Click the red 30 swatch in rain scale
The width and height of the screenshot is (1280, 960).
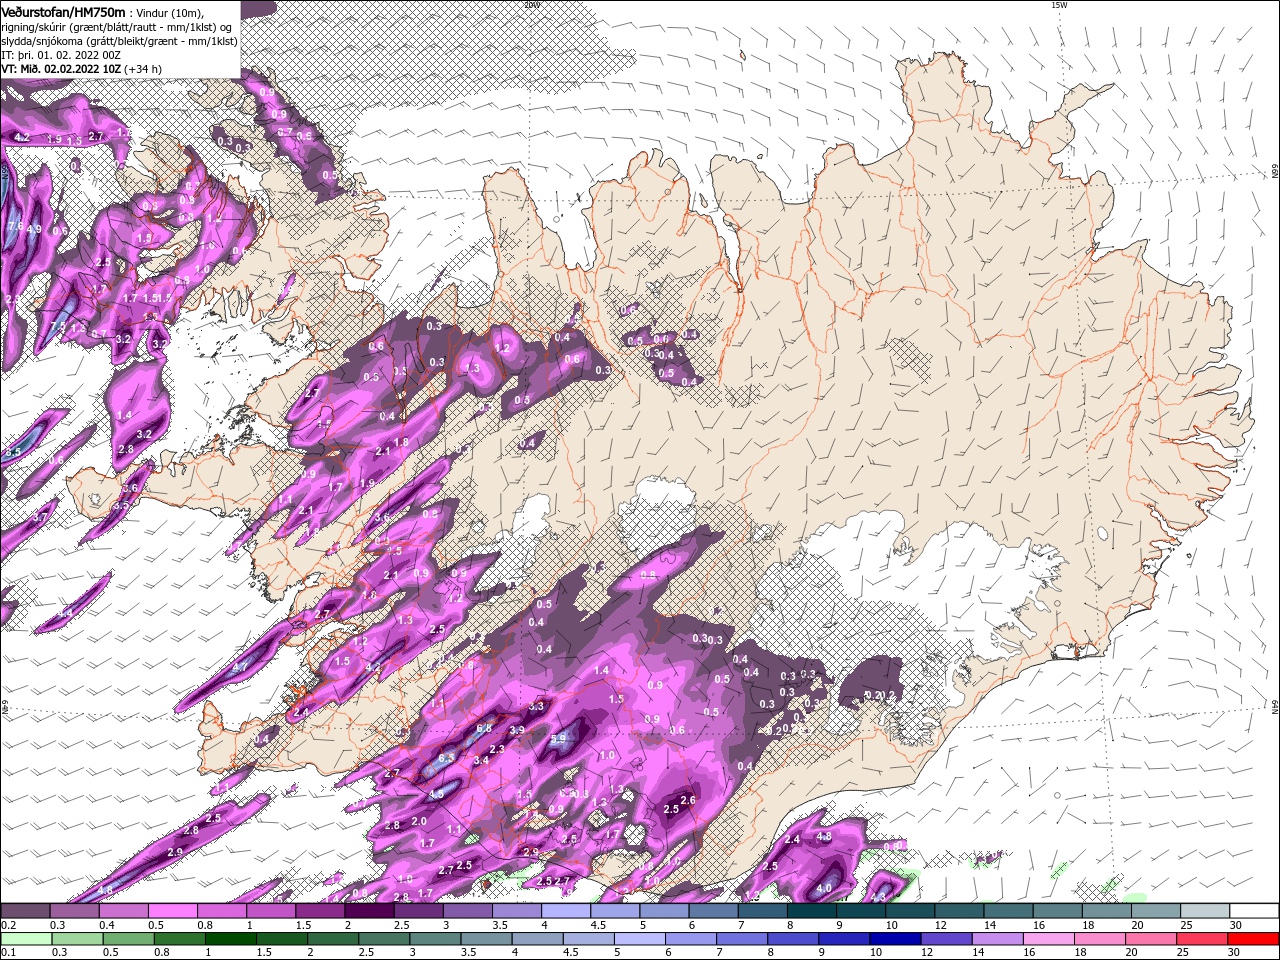point(1254,939)
